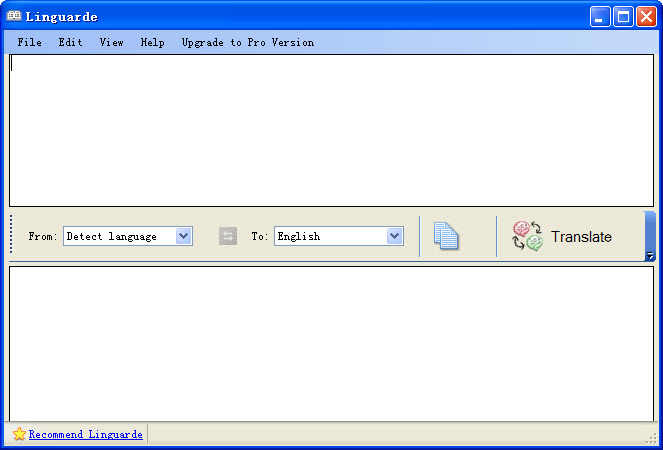
Task: Open the View menu
Action: click(x=112, y=42)
